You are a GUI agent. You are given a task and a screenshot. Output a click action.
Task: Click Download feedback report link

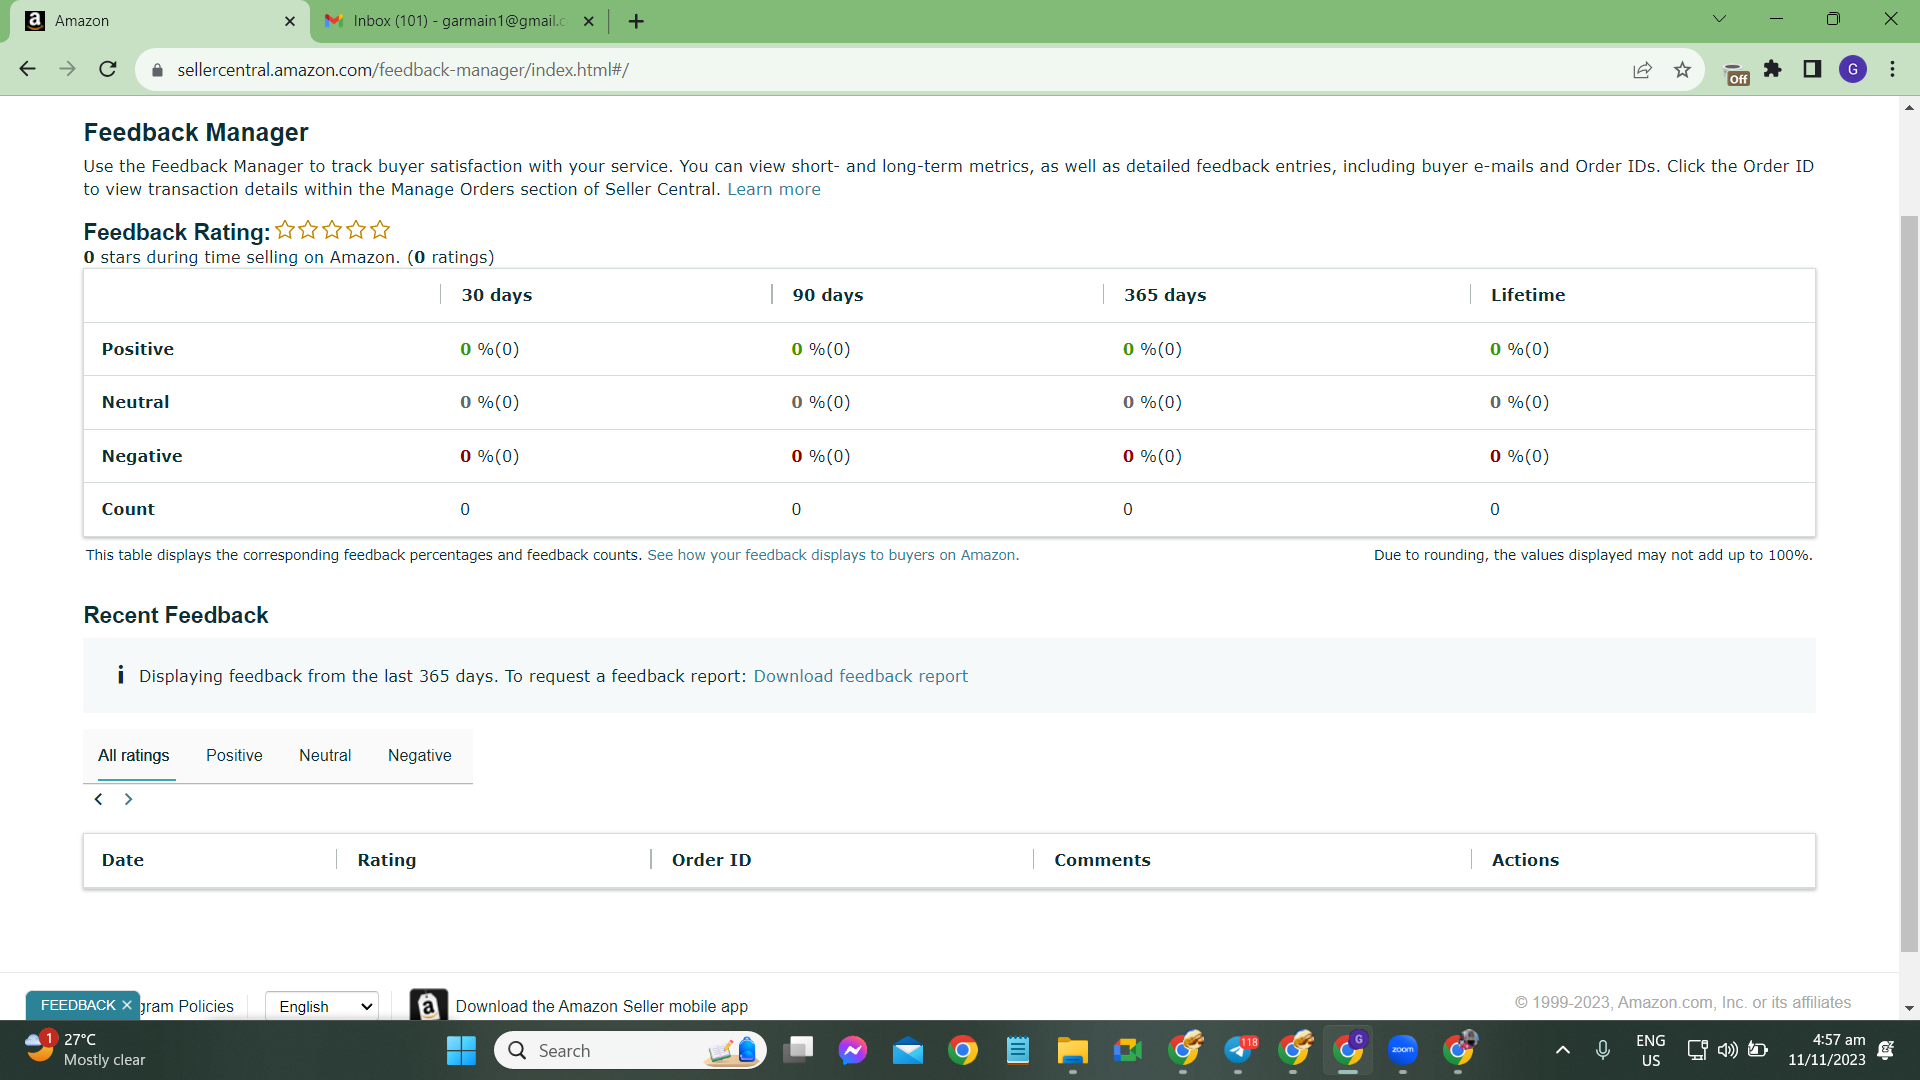[x=861, y=676]
